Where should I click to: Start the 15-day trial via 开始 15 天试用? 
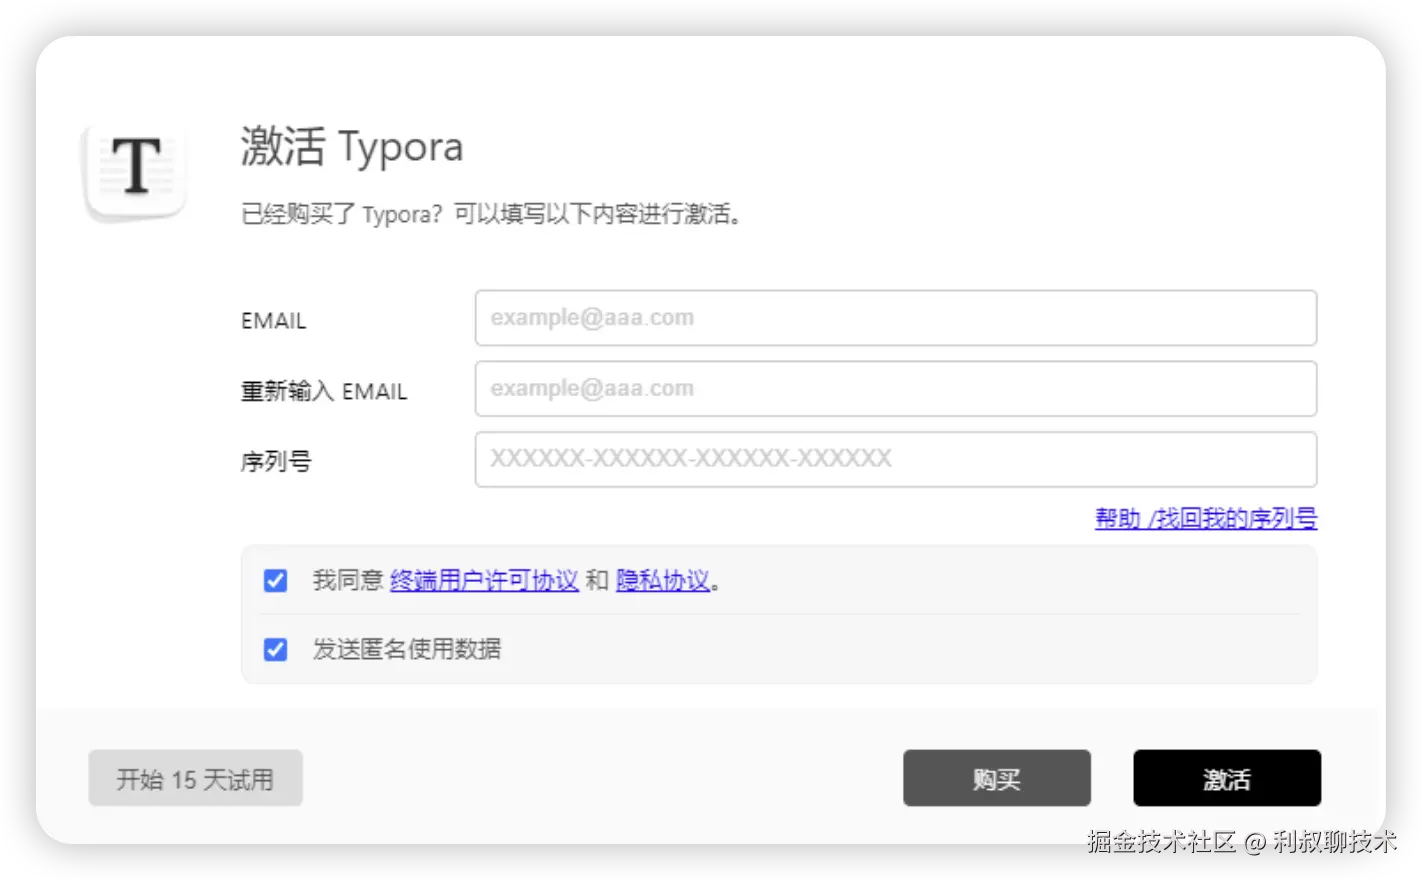tap(195, 778)
